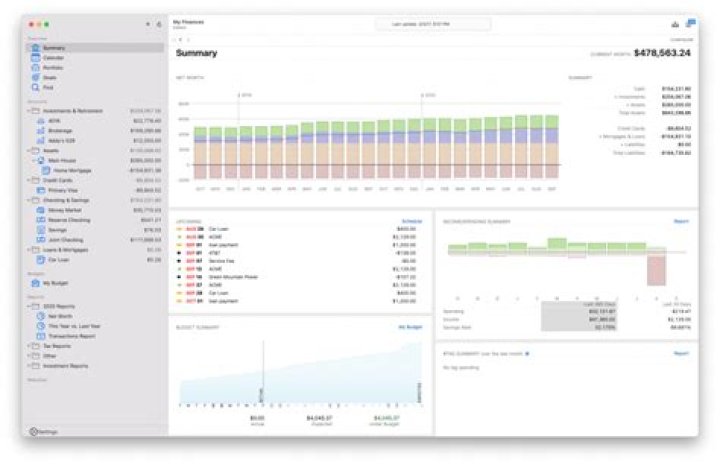Click the My Budget link in Budget Summary

point(410,327)
